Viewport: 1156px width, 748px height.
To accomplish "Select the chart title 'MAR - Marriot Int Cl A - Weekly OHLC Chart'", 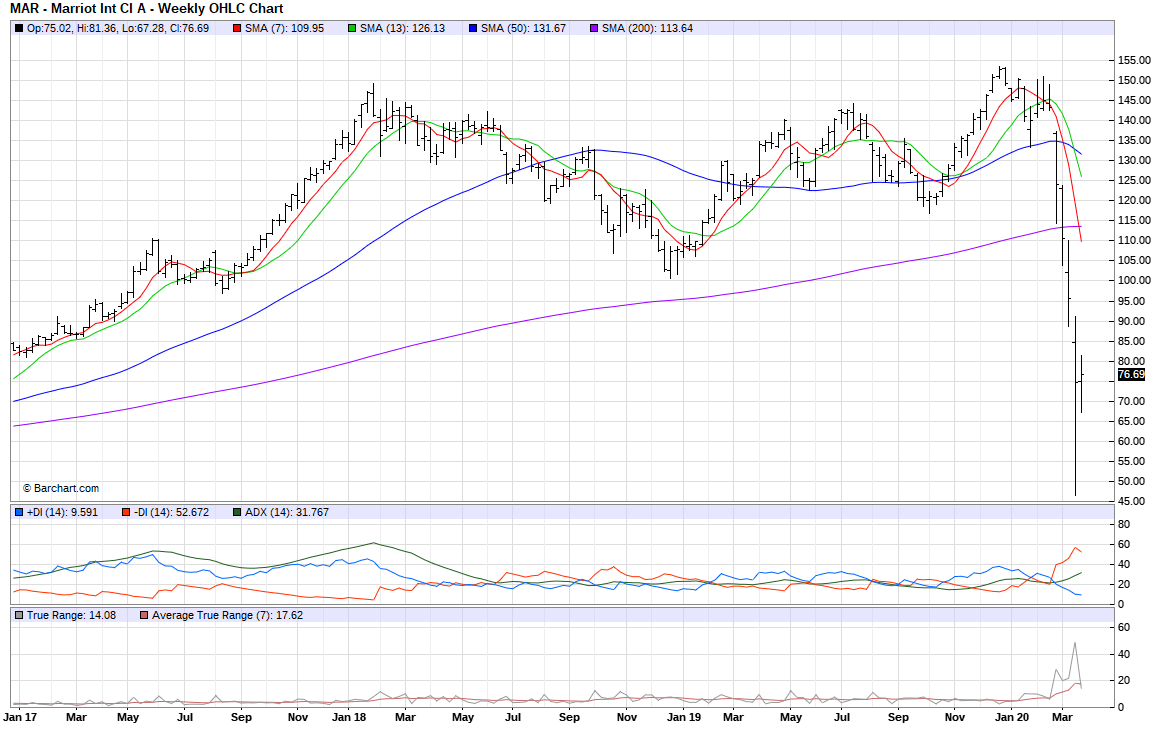I will pyautogui.click(x=147, y=9).
